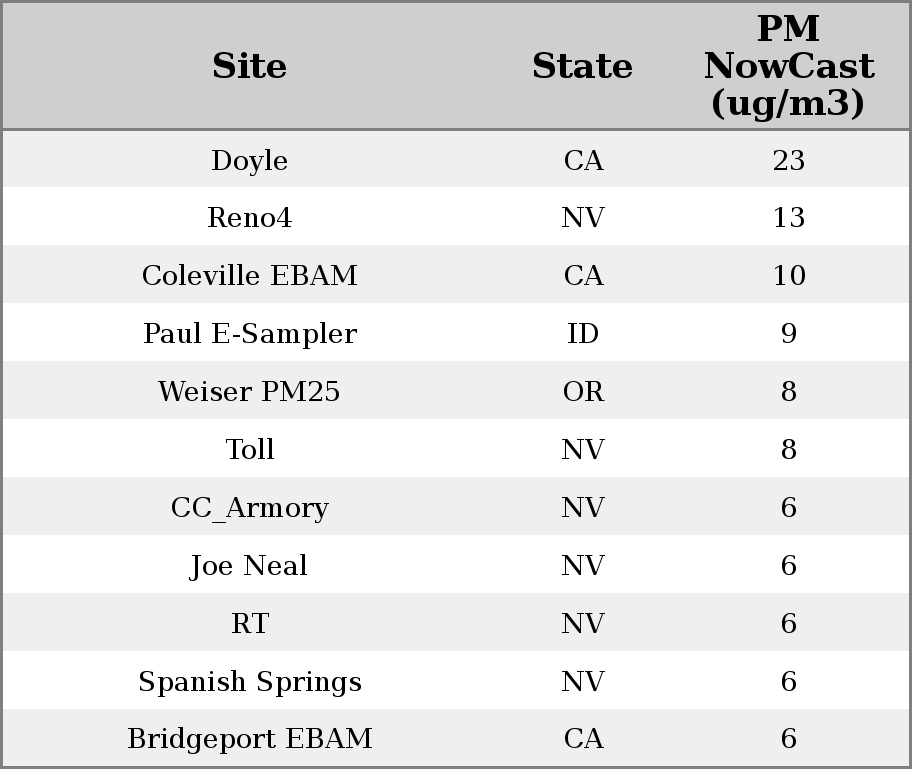Viewport: 912px width, 769px height.
Task: Select the Doyle site row
Action: click(x=250, y=161)
